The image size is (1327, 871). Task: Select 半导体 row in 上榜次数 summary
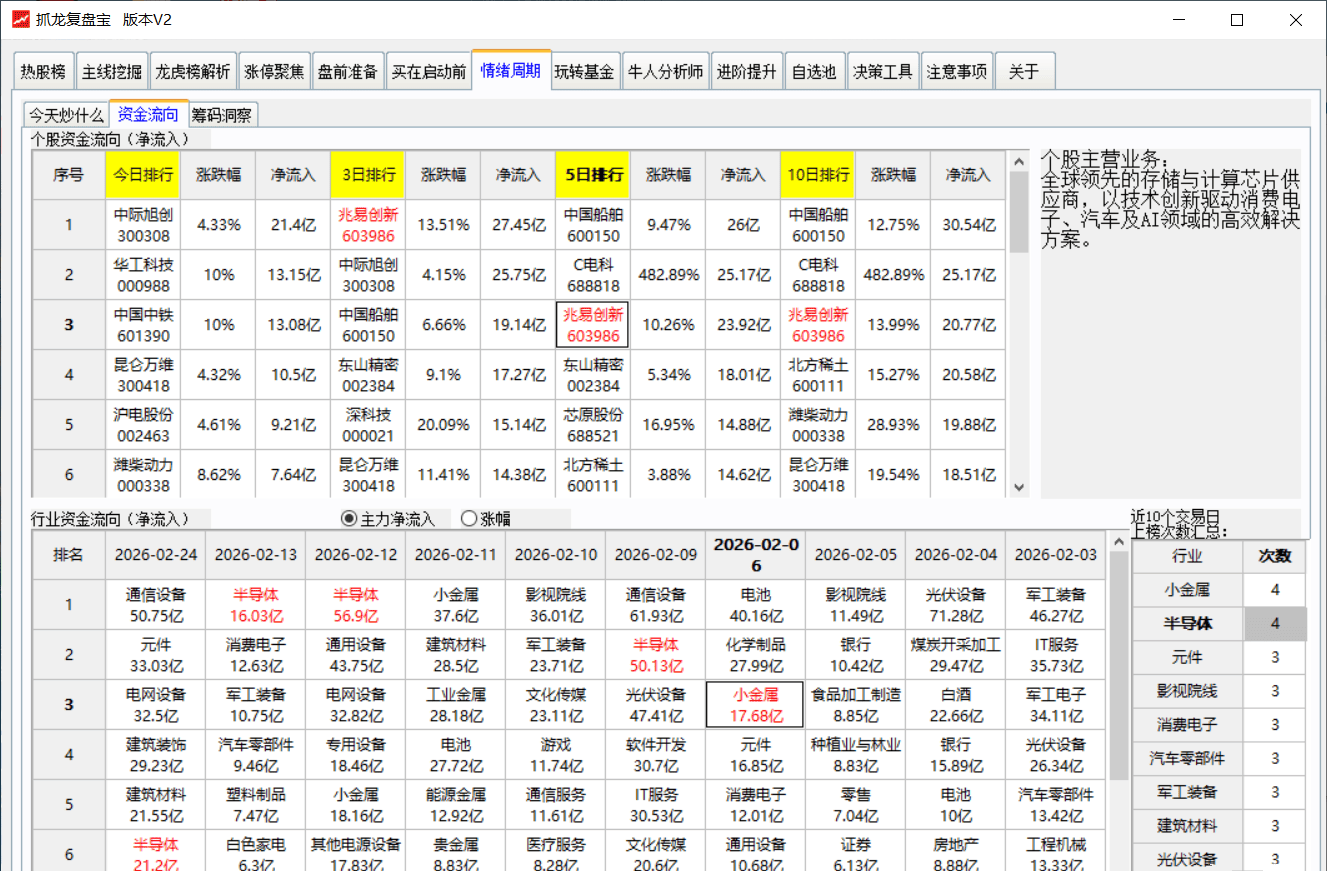pos(1187,624)
